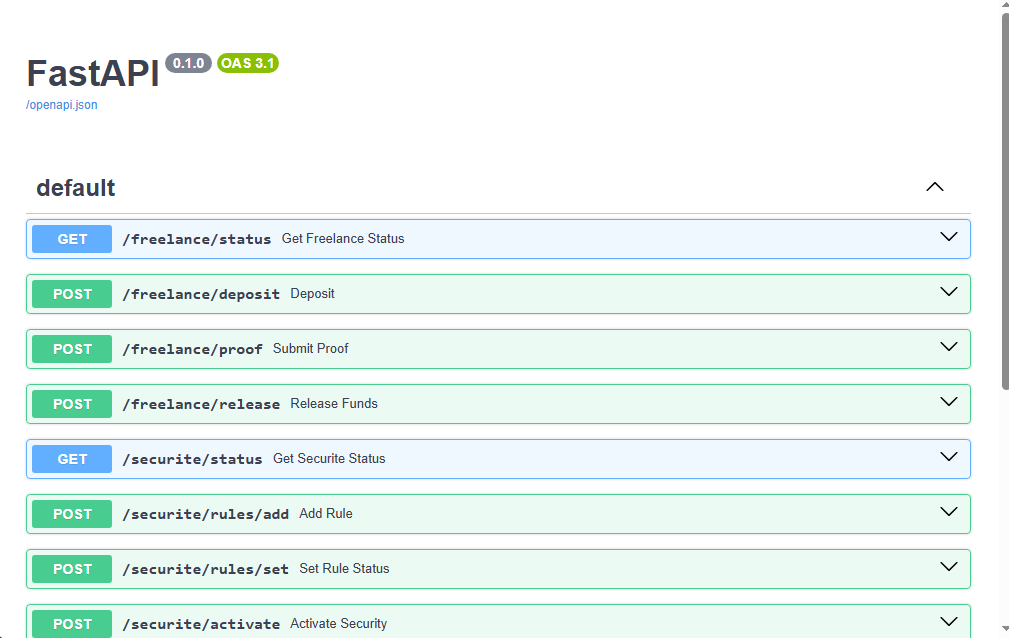This screenshot has width=1009, height=638.
Task: Click the Submit Proof description
Action: pos(311,348)
